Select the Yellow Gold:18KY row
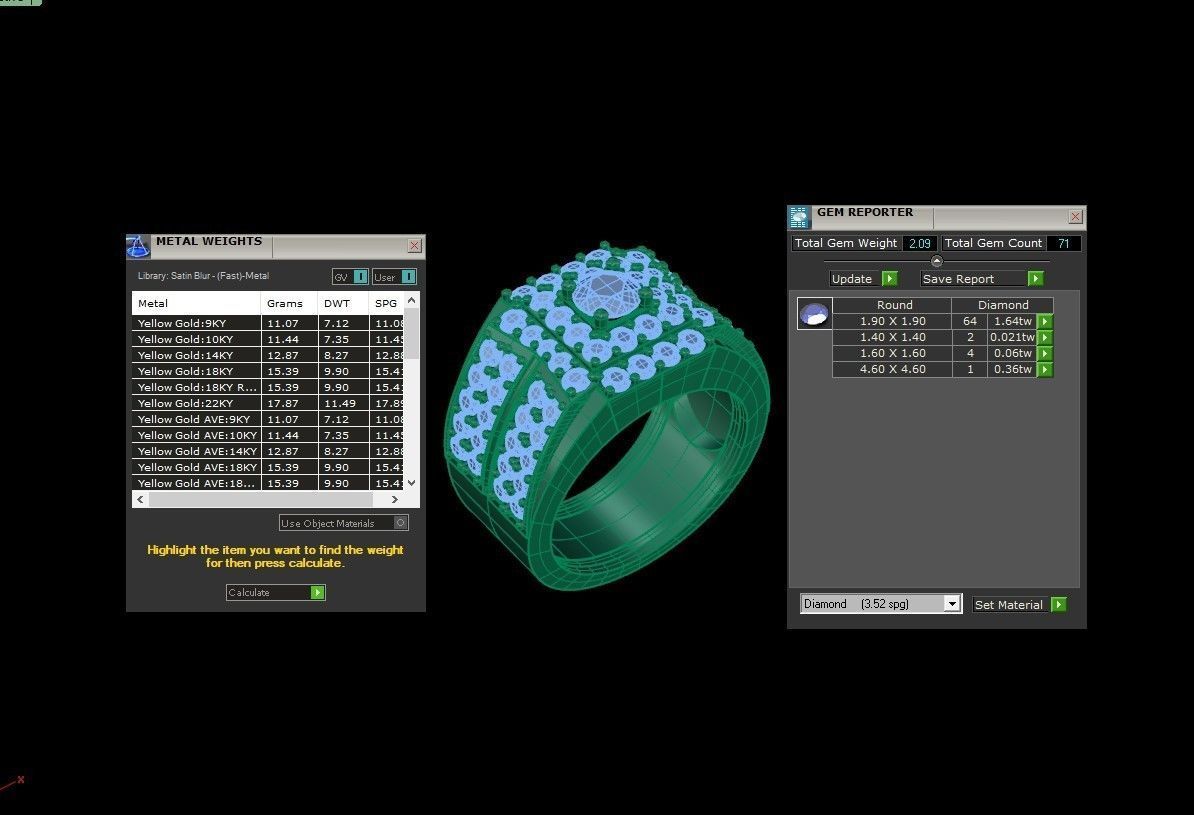The image size is (1194, 815). point(267,371)
